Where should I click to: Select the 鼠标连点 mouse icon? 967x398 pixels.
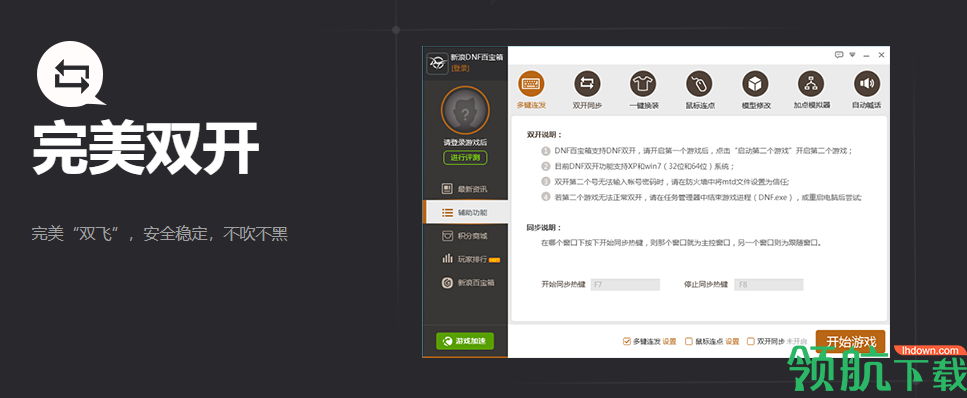click(699, 83)
